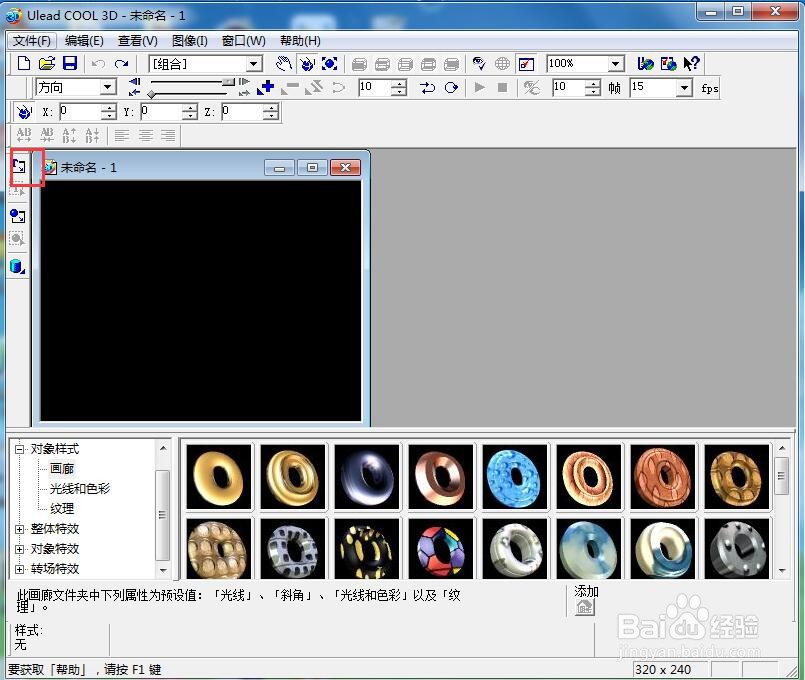Click the Insert Geometric Object cylinder tool
805x680 pixels.
18,266
